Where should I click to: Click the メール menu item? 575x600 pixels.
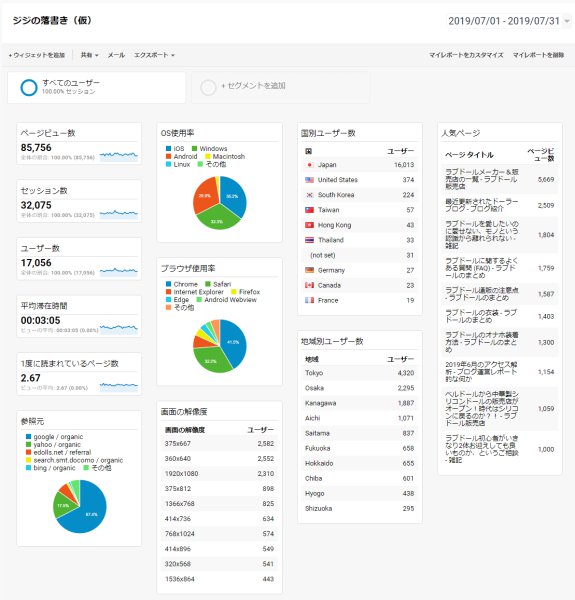116,55
